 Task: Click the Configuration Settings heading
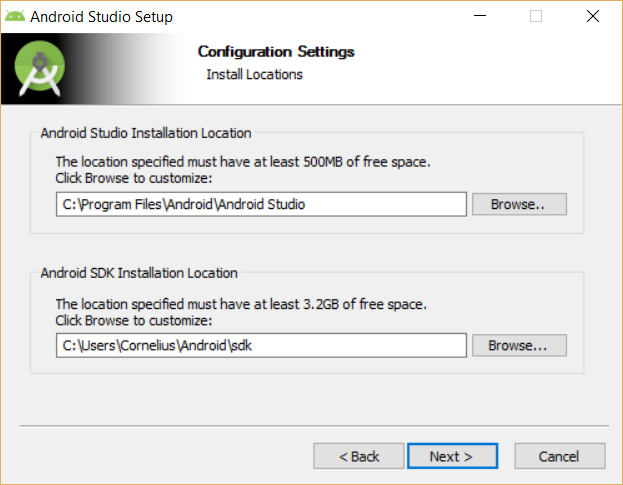276,52
